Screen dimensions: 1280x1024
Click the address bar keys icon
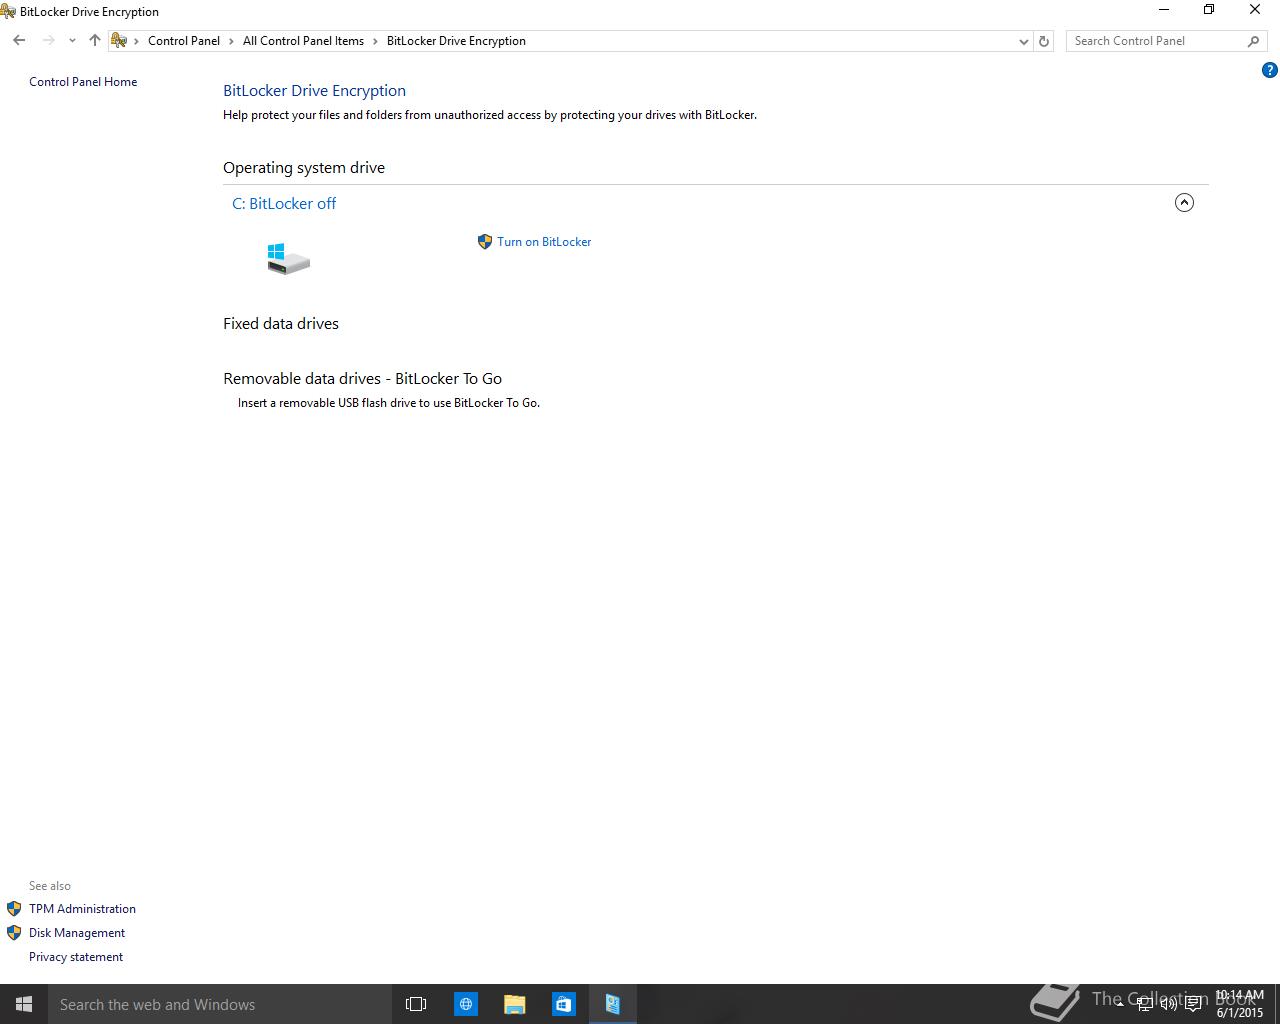pyautogui.click(x=119, y=41)
